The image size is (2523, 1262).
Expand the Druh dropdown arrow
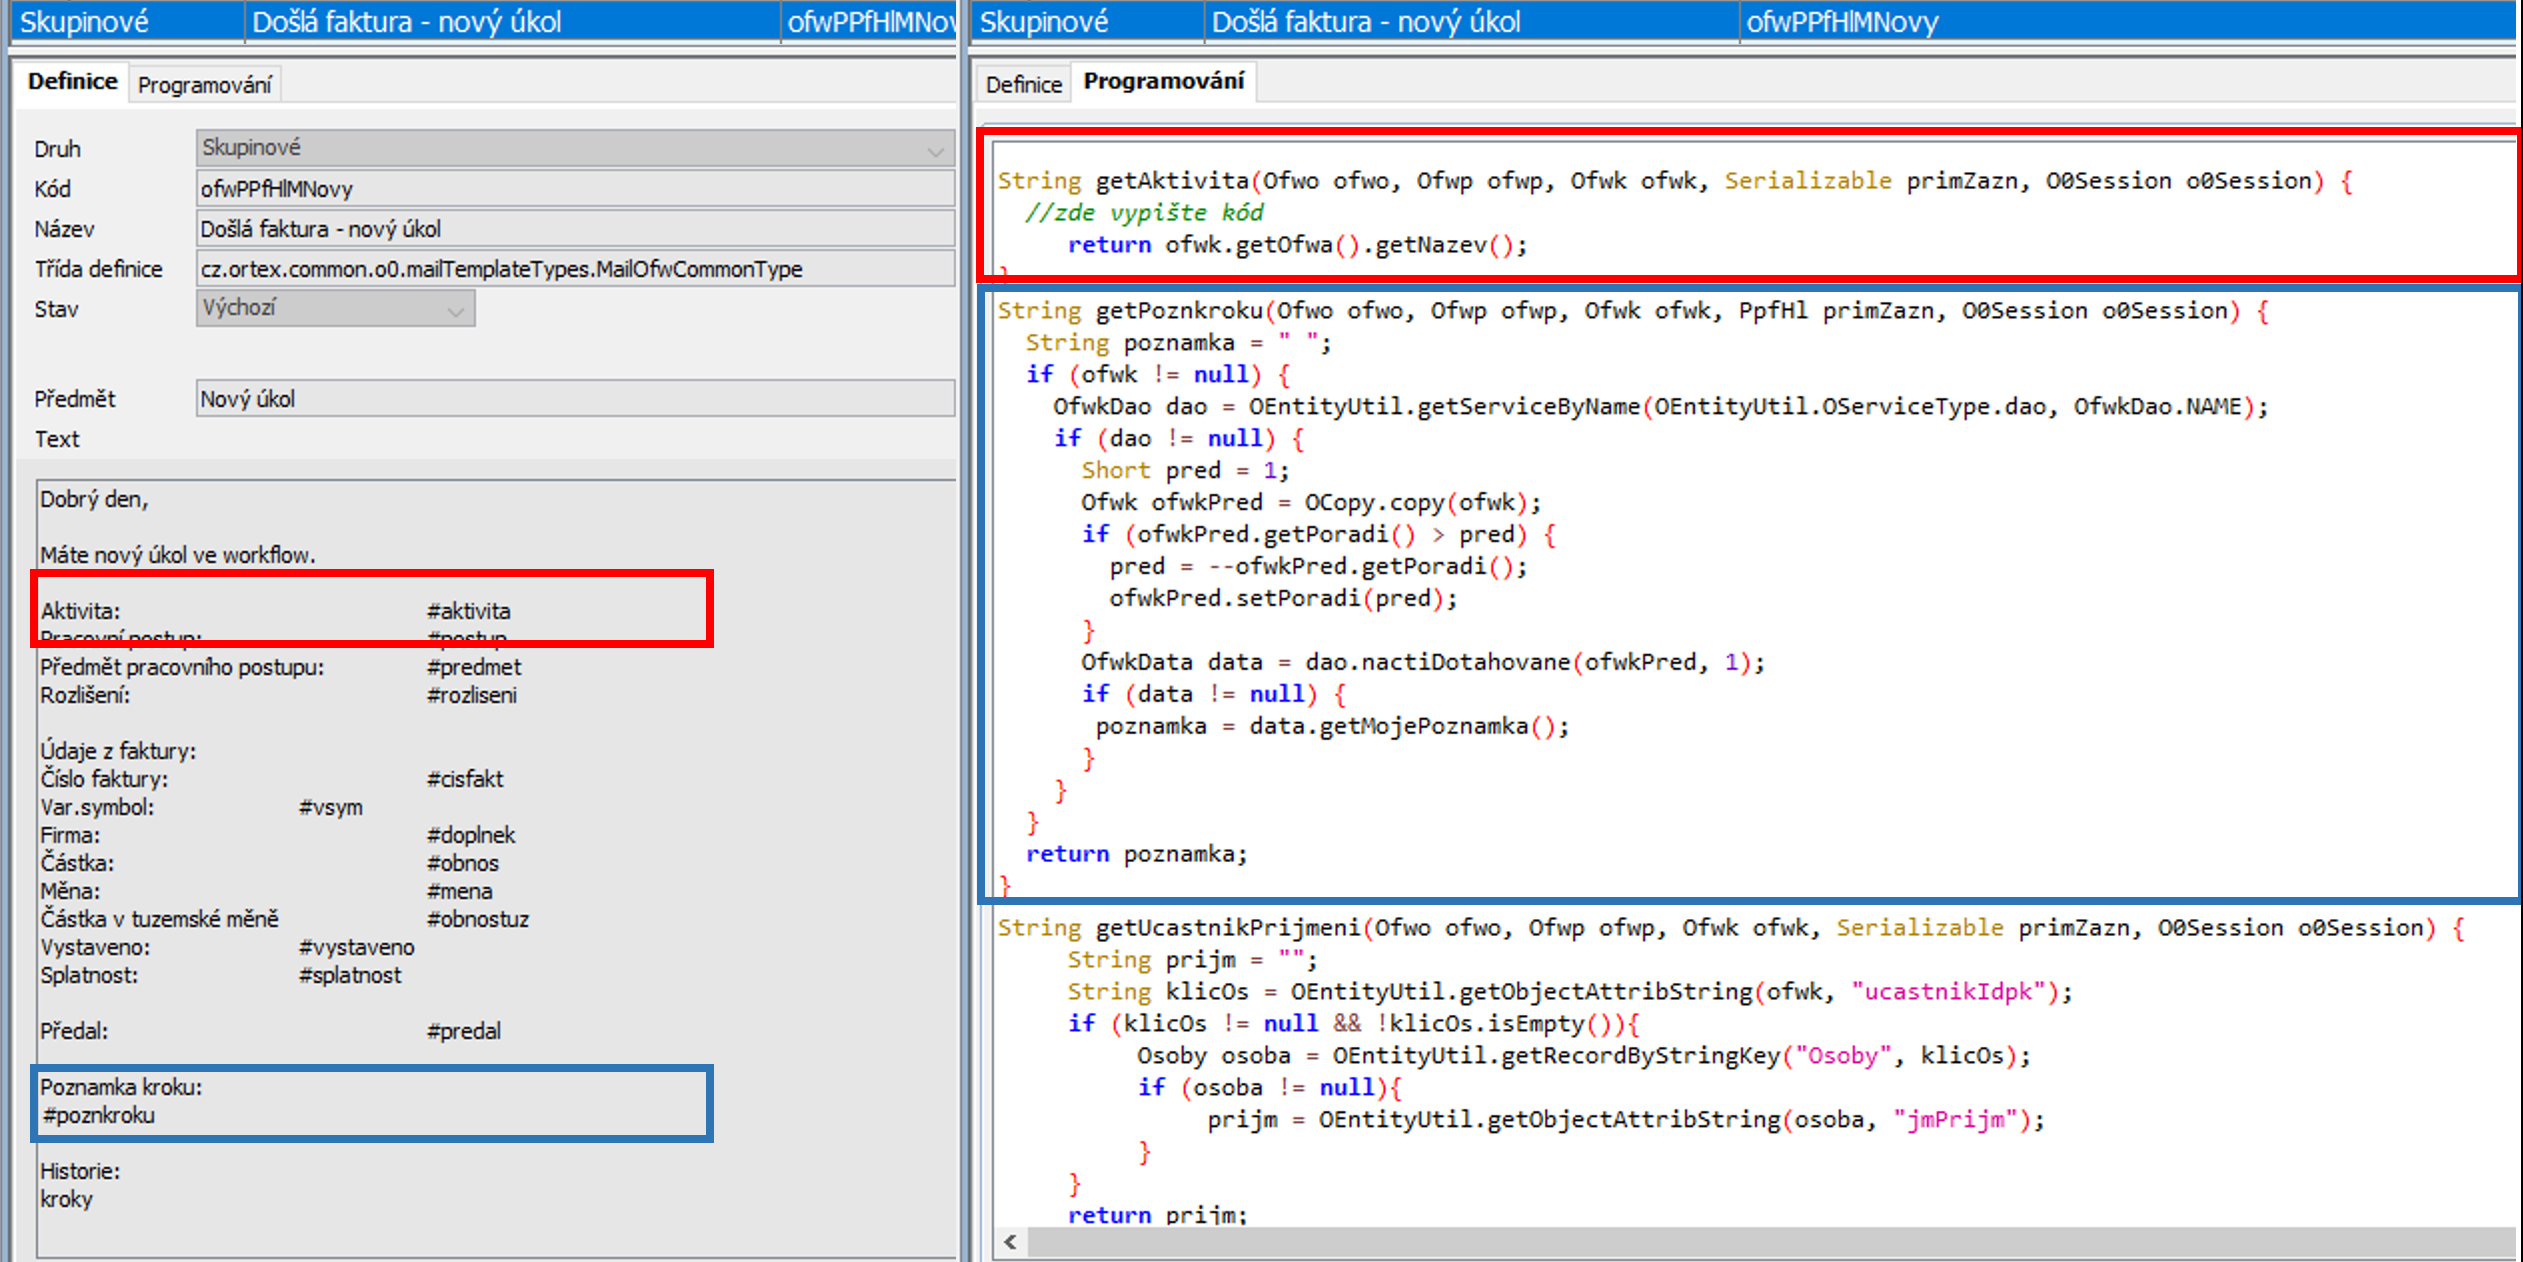pyautogui.click(x=935, y=149)
